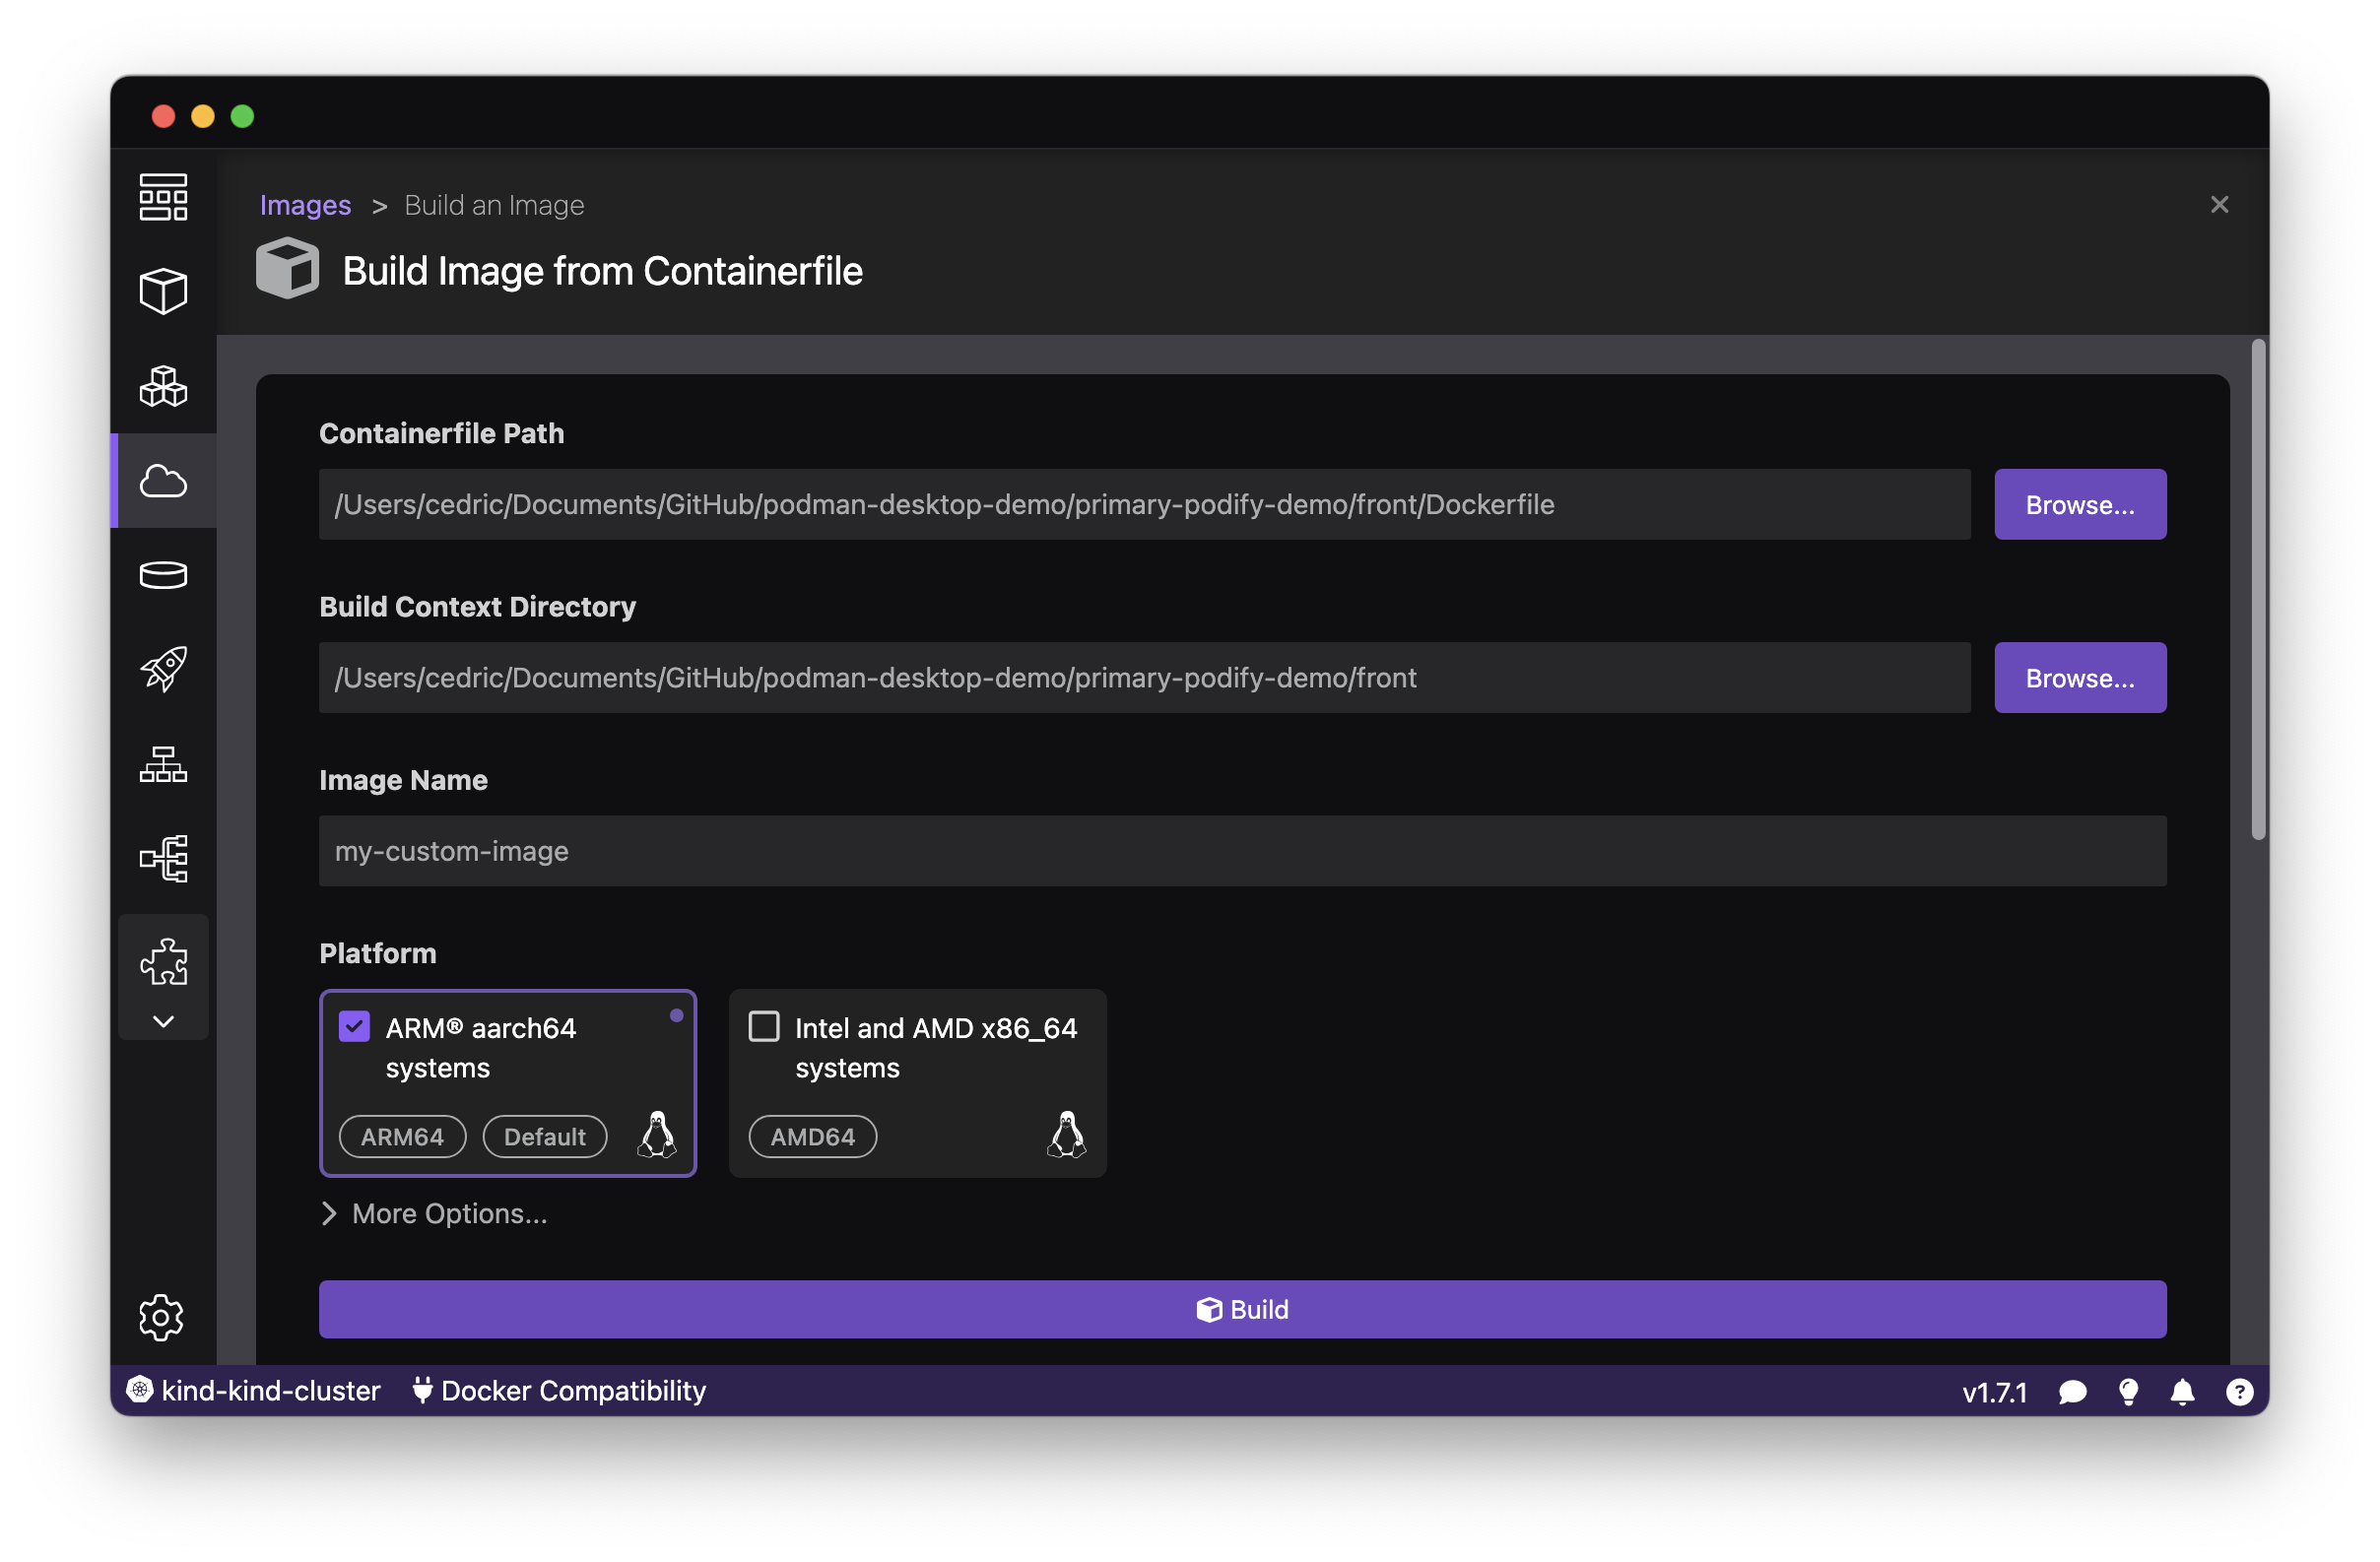Uncheck ARM aarch64 systems platform

354,1026
